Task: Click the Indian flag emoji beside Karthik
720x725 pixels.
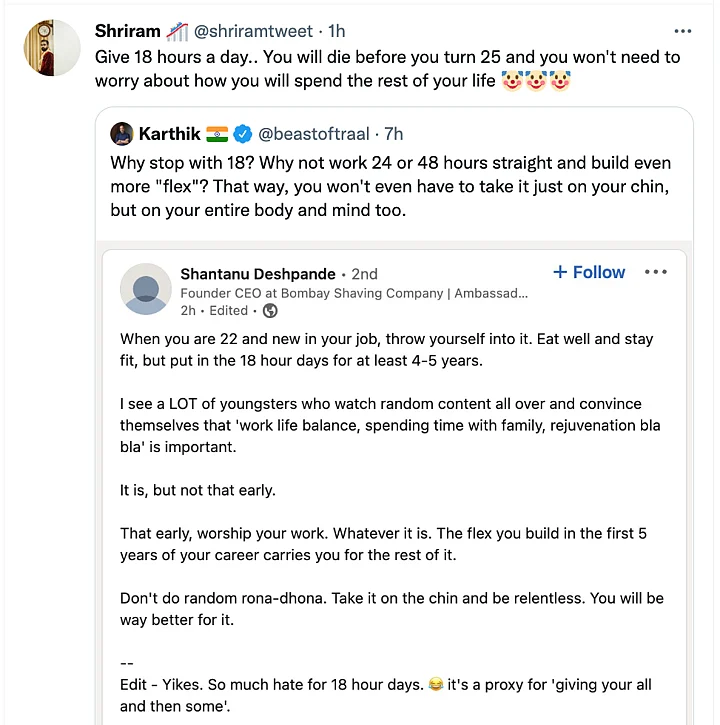Action: (x=217, y=134)
